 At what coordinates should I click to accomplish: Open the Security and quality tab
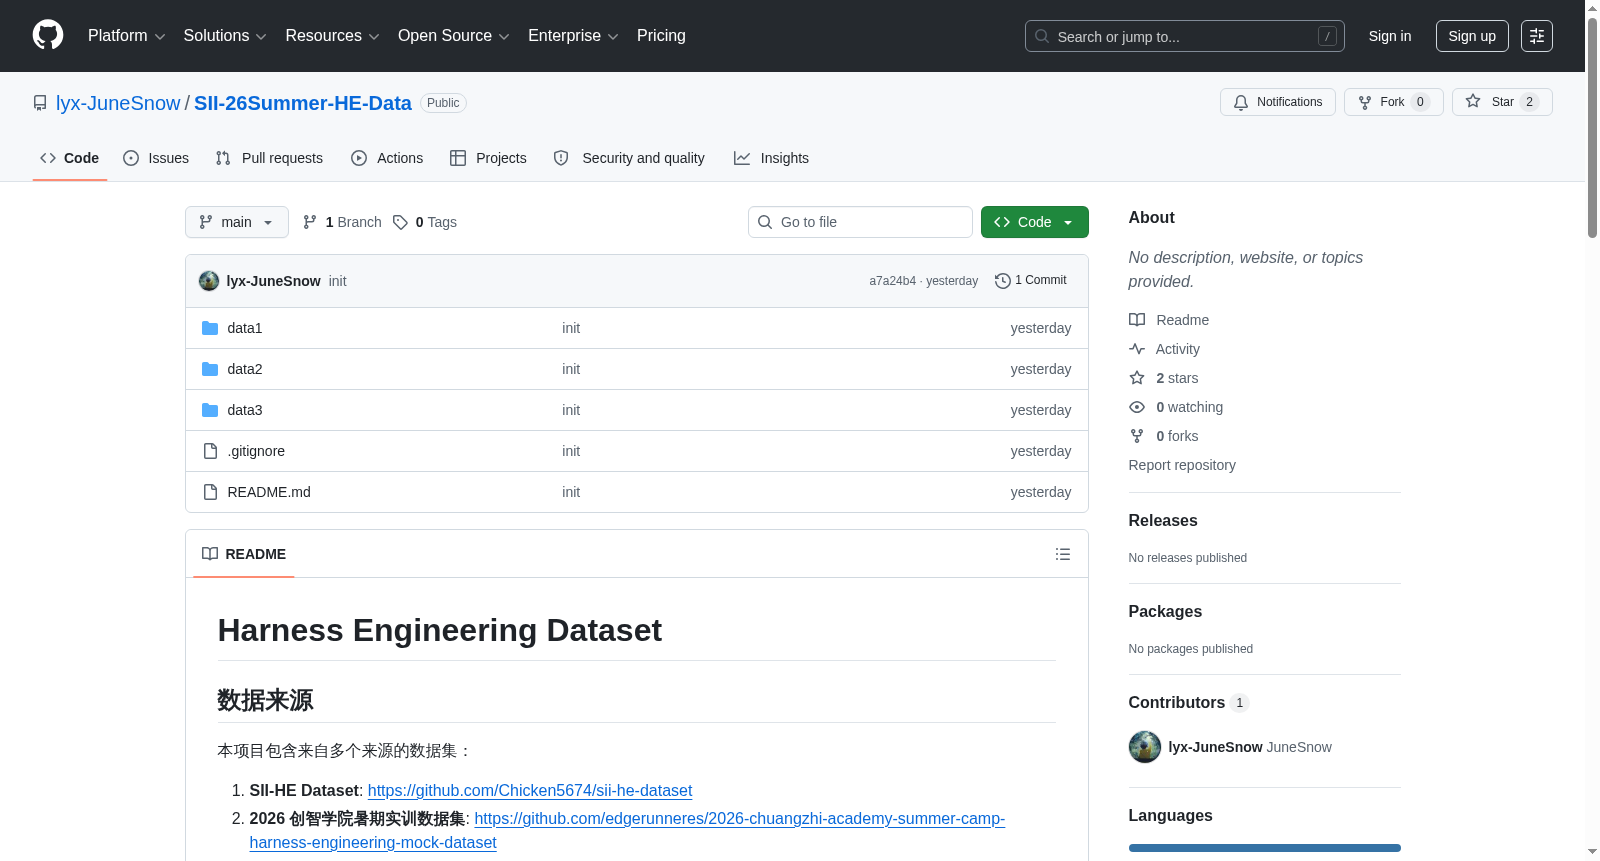point(629,158)
